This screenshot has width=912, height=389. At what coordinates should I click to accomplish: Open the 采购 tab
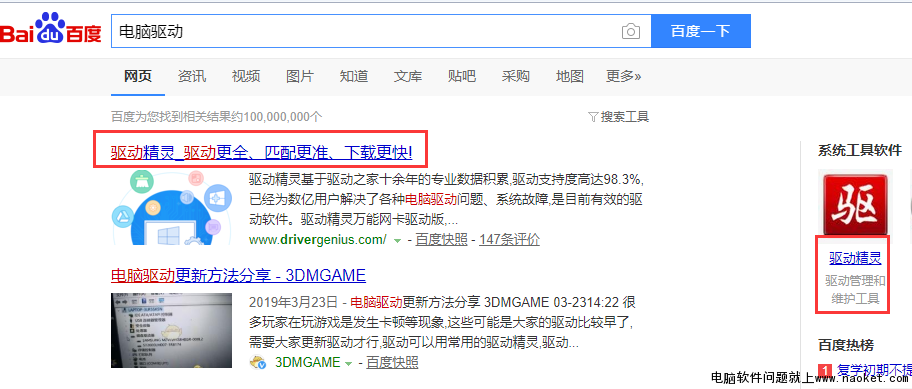(516, 76)
